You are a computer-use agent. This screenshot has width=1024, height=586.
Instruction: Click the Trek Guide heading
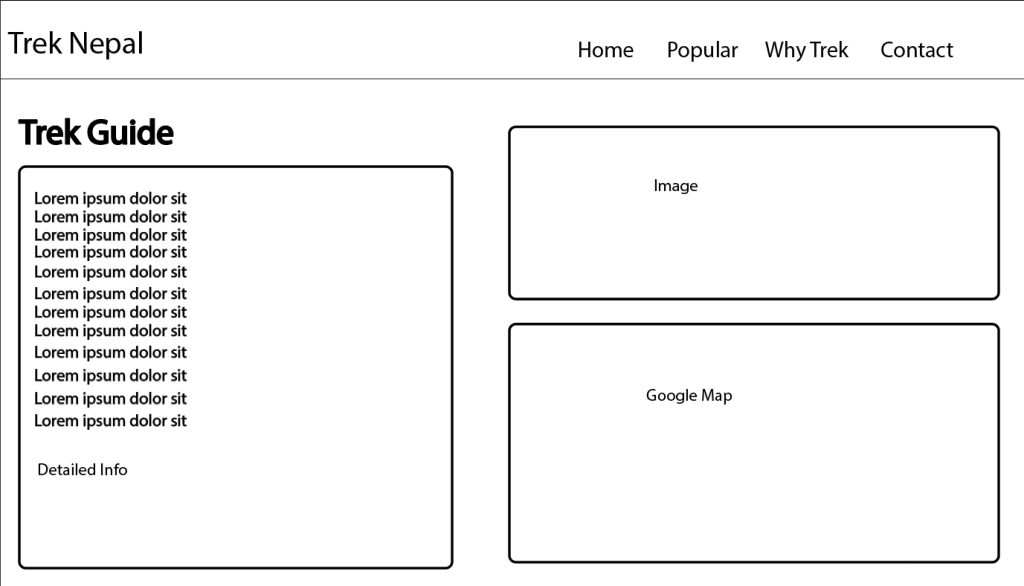point(96,133)
